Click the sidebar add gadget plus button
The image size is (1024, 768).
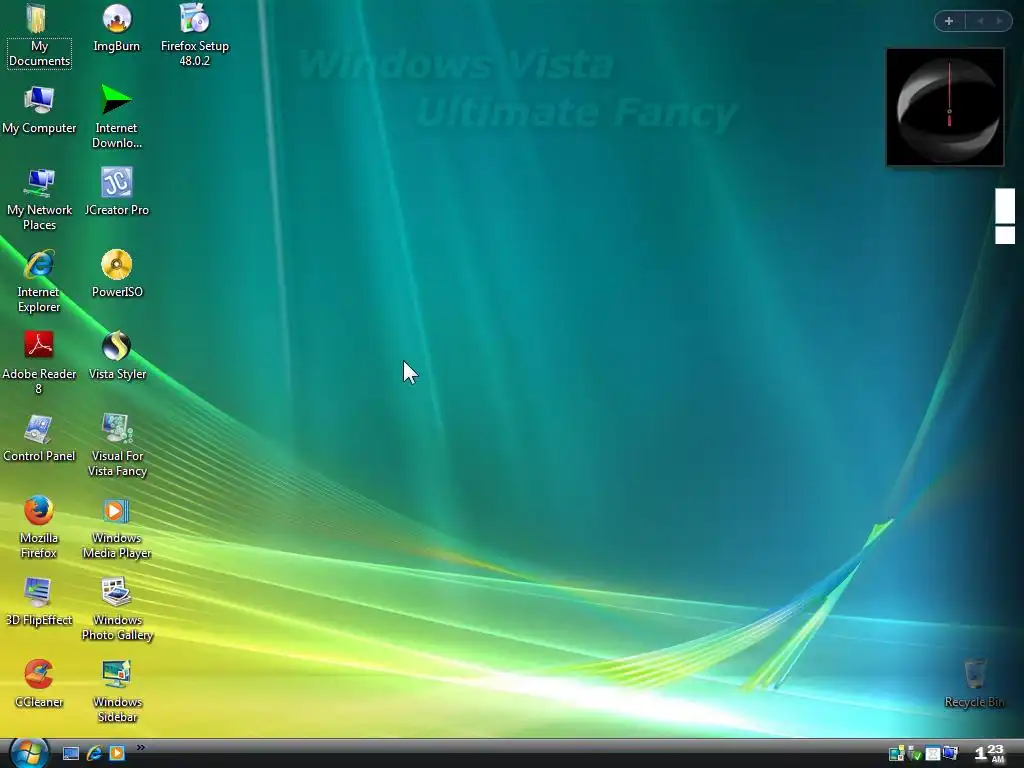click(x=949, y=22)
